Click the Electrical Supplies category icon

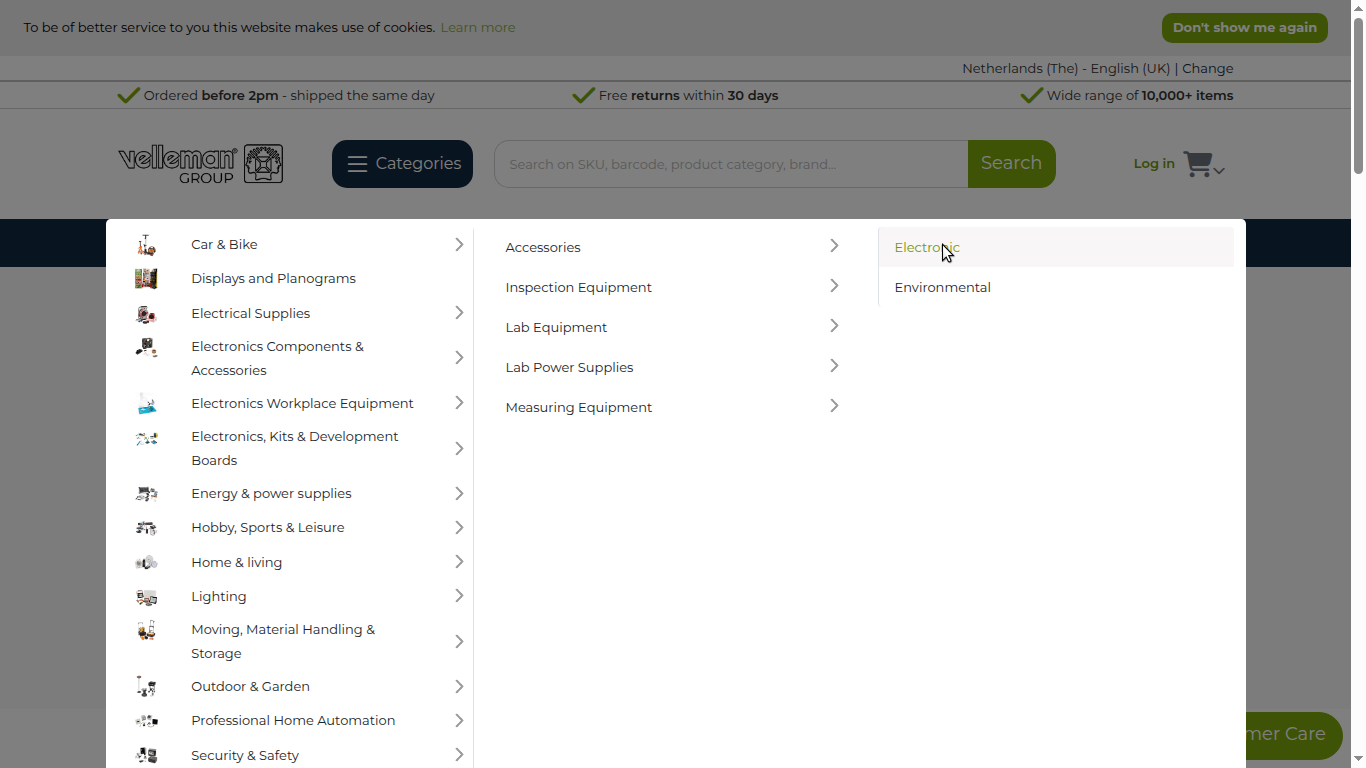pos(147,314)
